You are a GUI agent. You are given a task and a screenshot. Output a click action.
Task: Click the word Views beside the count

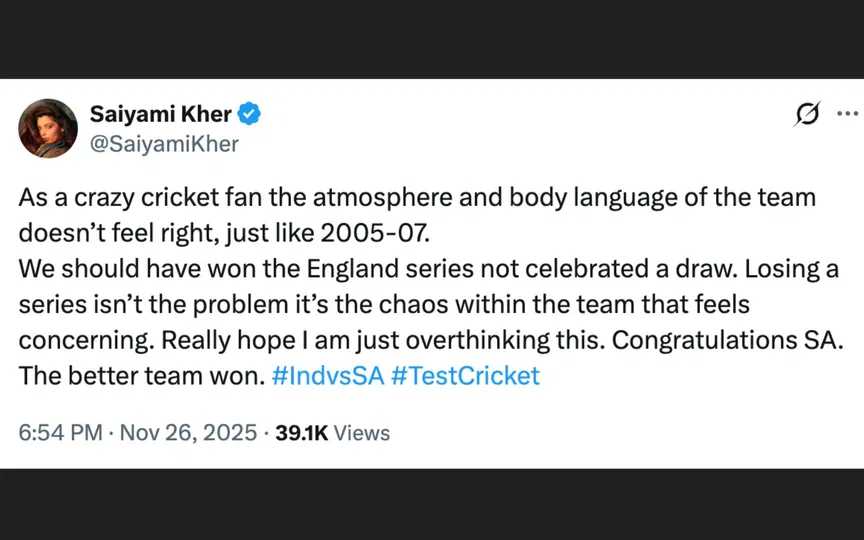click(361, 433)
